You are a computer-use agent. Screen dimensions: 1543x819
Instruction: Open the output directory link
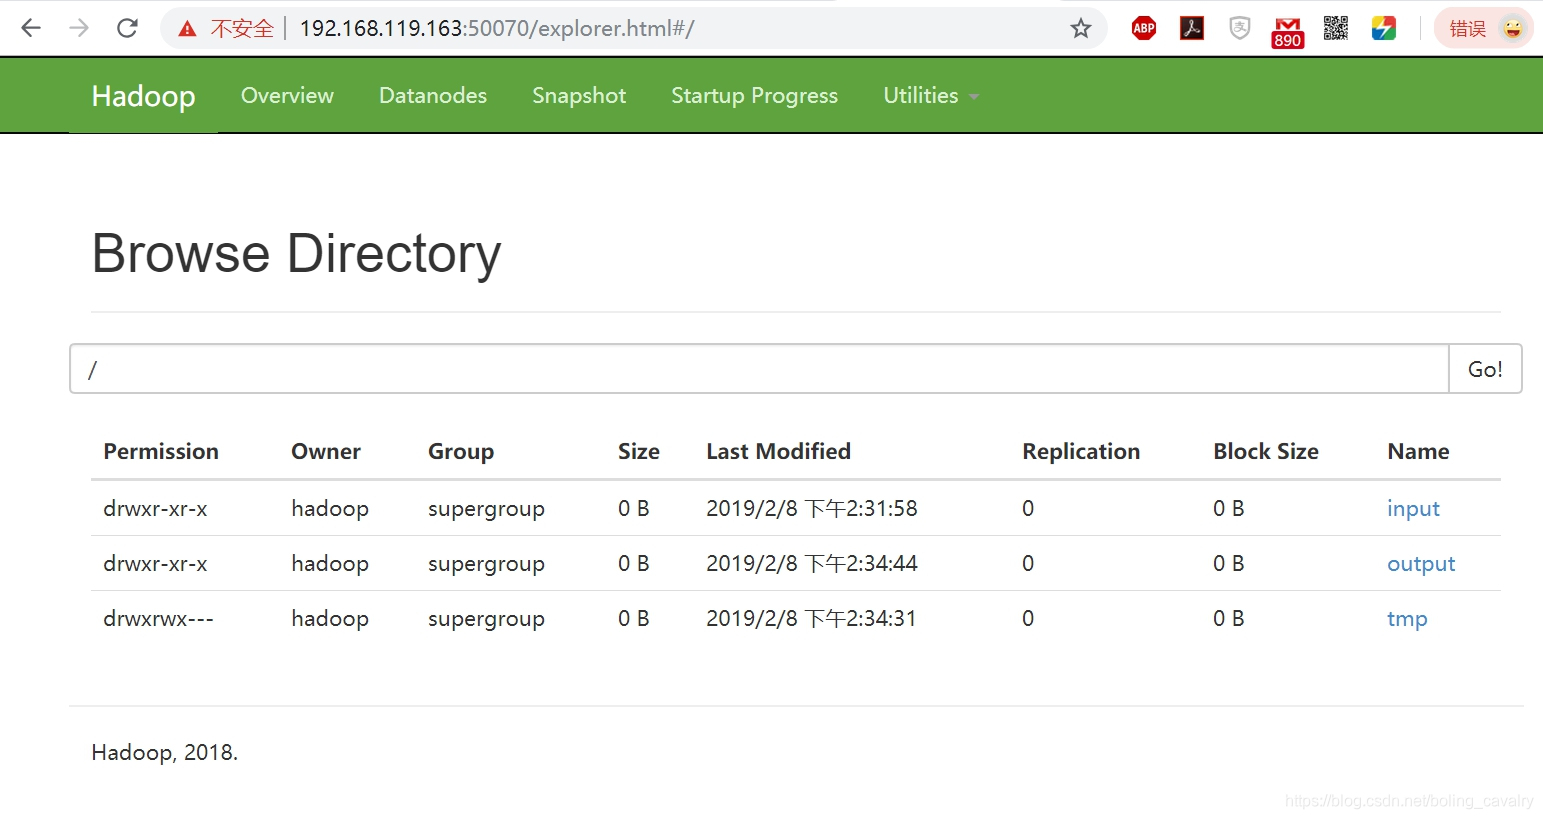(1421, 563)
